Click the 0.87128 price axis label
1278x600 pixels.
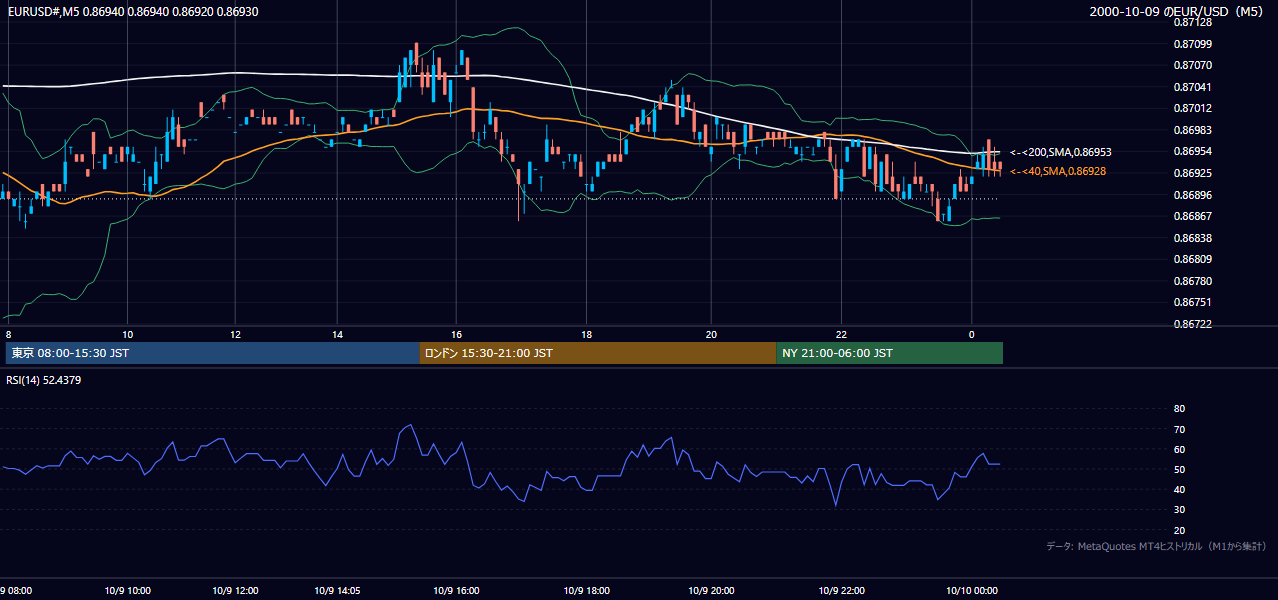(x=1192, y=22)
